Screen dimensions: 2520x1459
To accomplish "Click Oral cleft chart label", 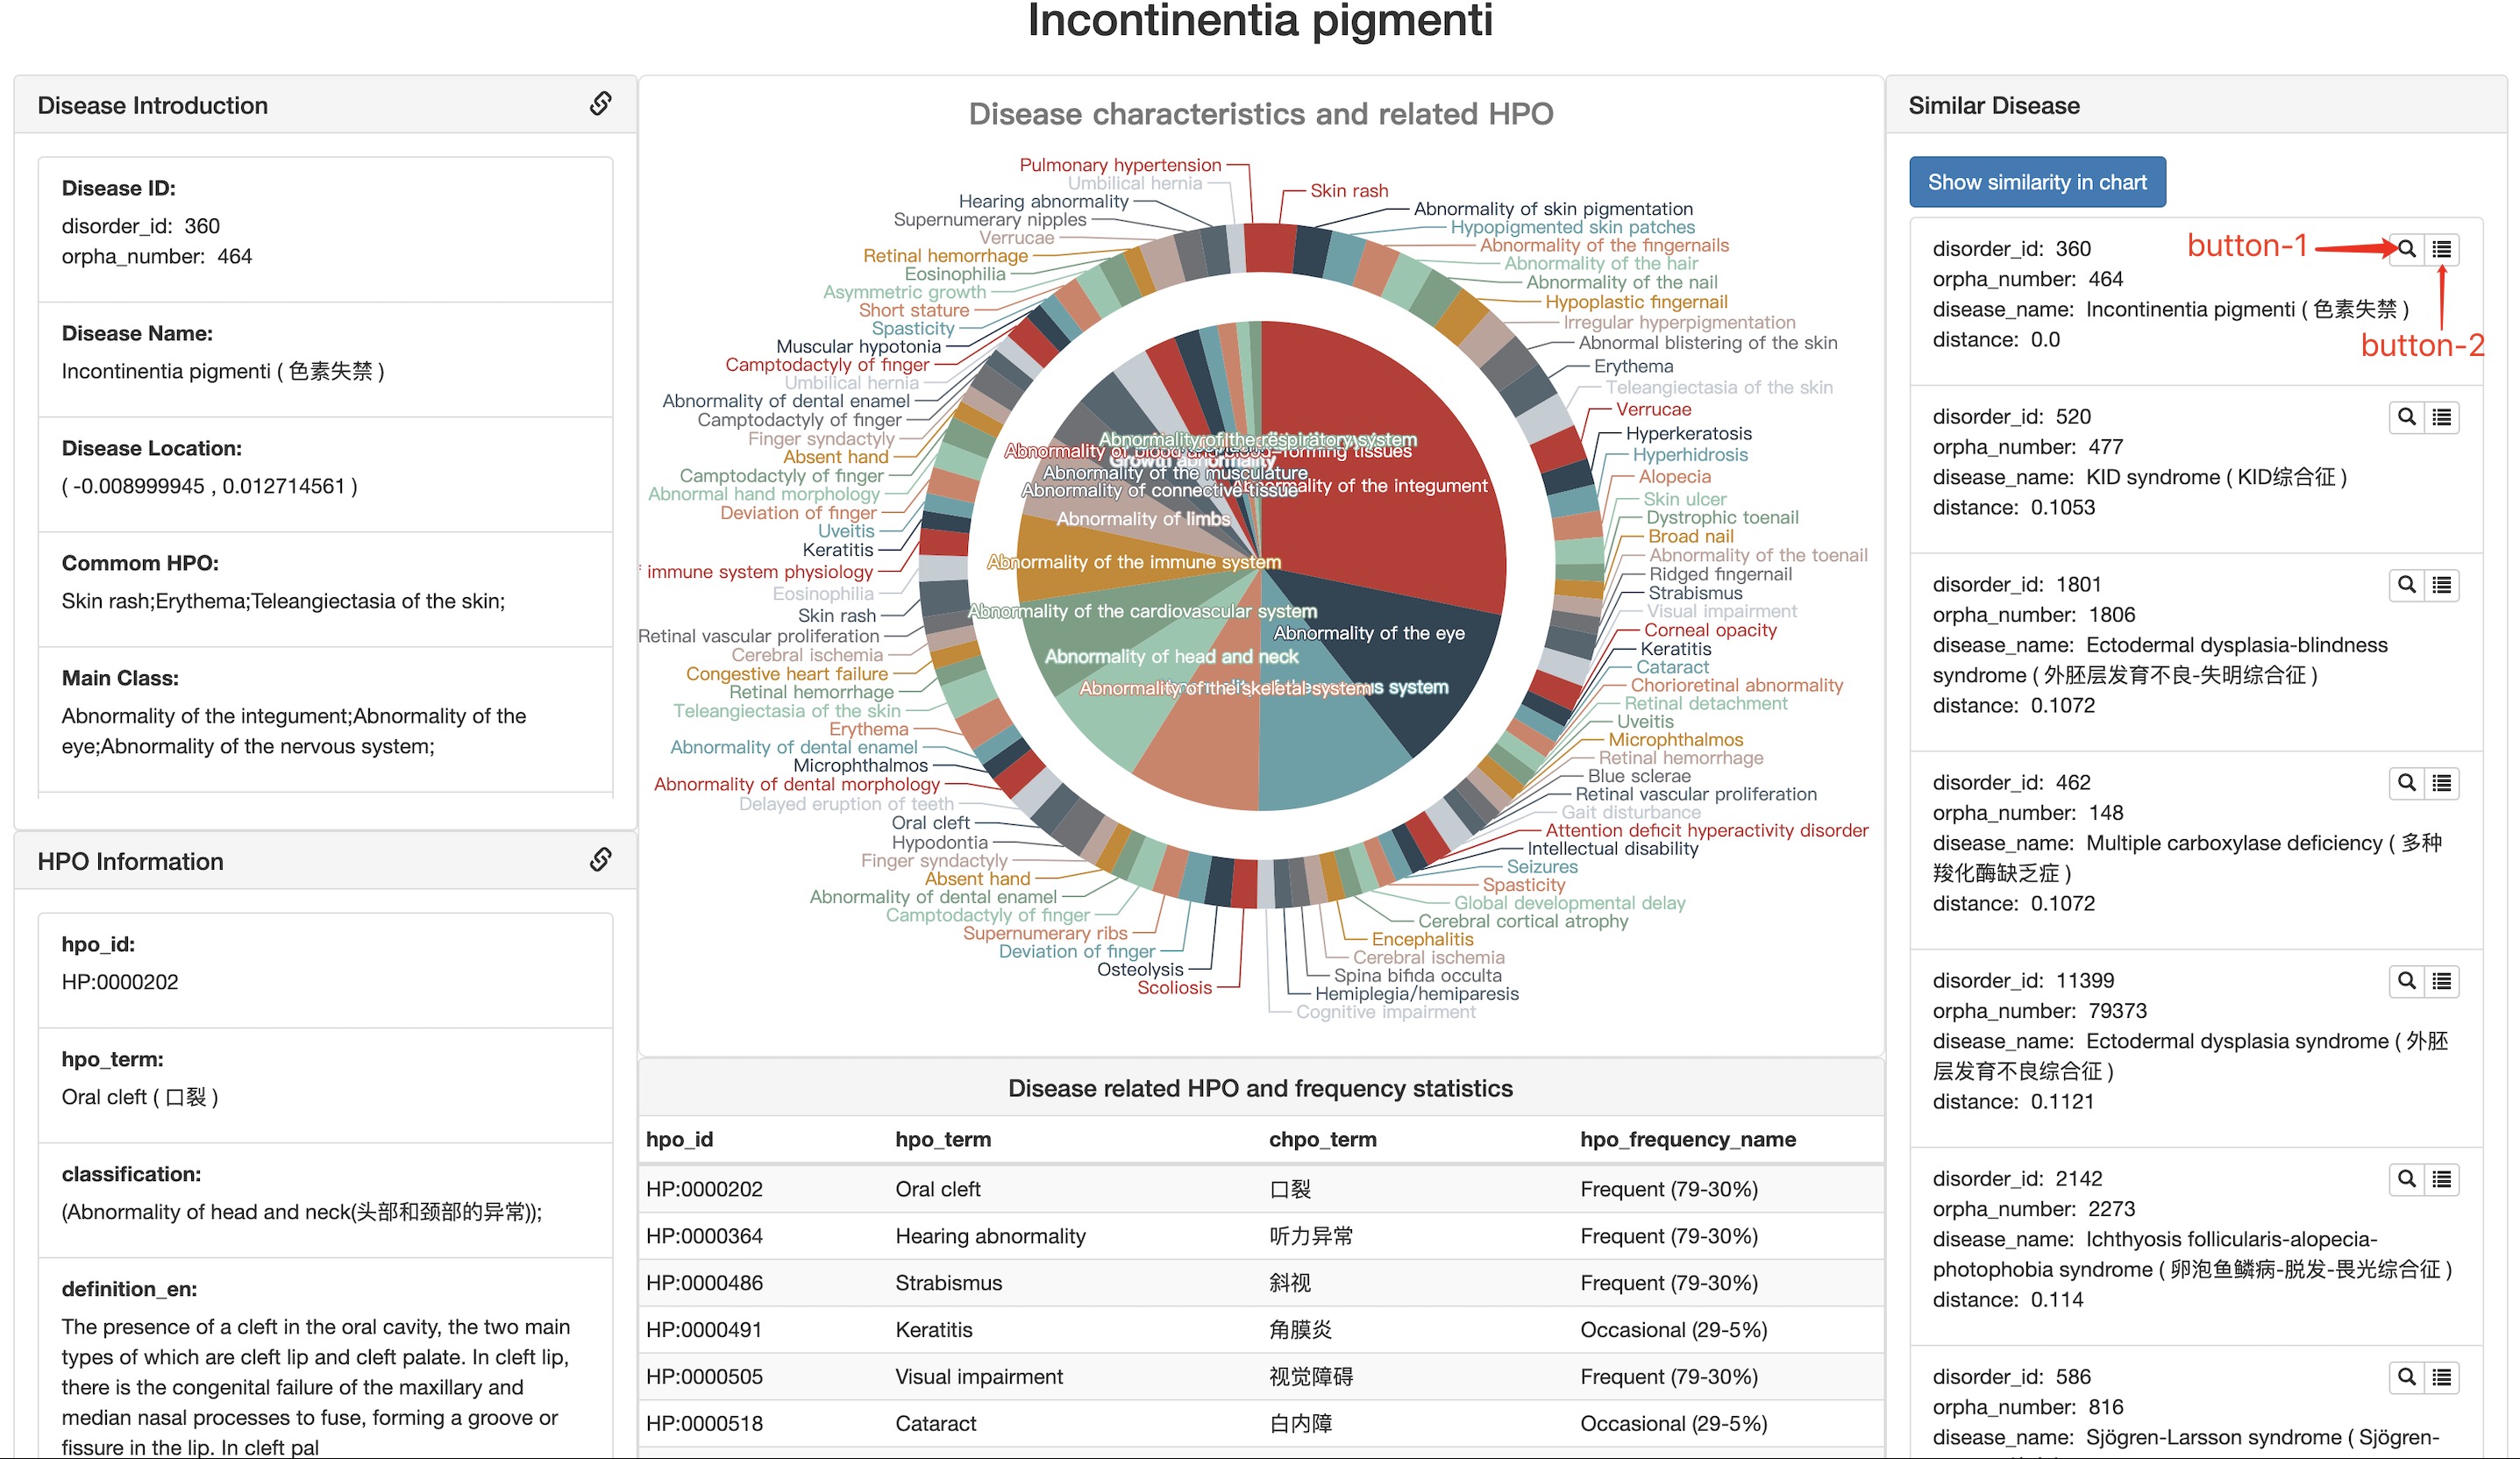I will tap(930, 822).
